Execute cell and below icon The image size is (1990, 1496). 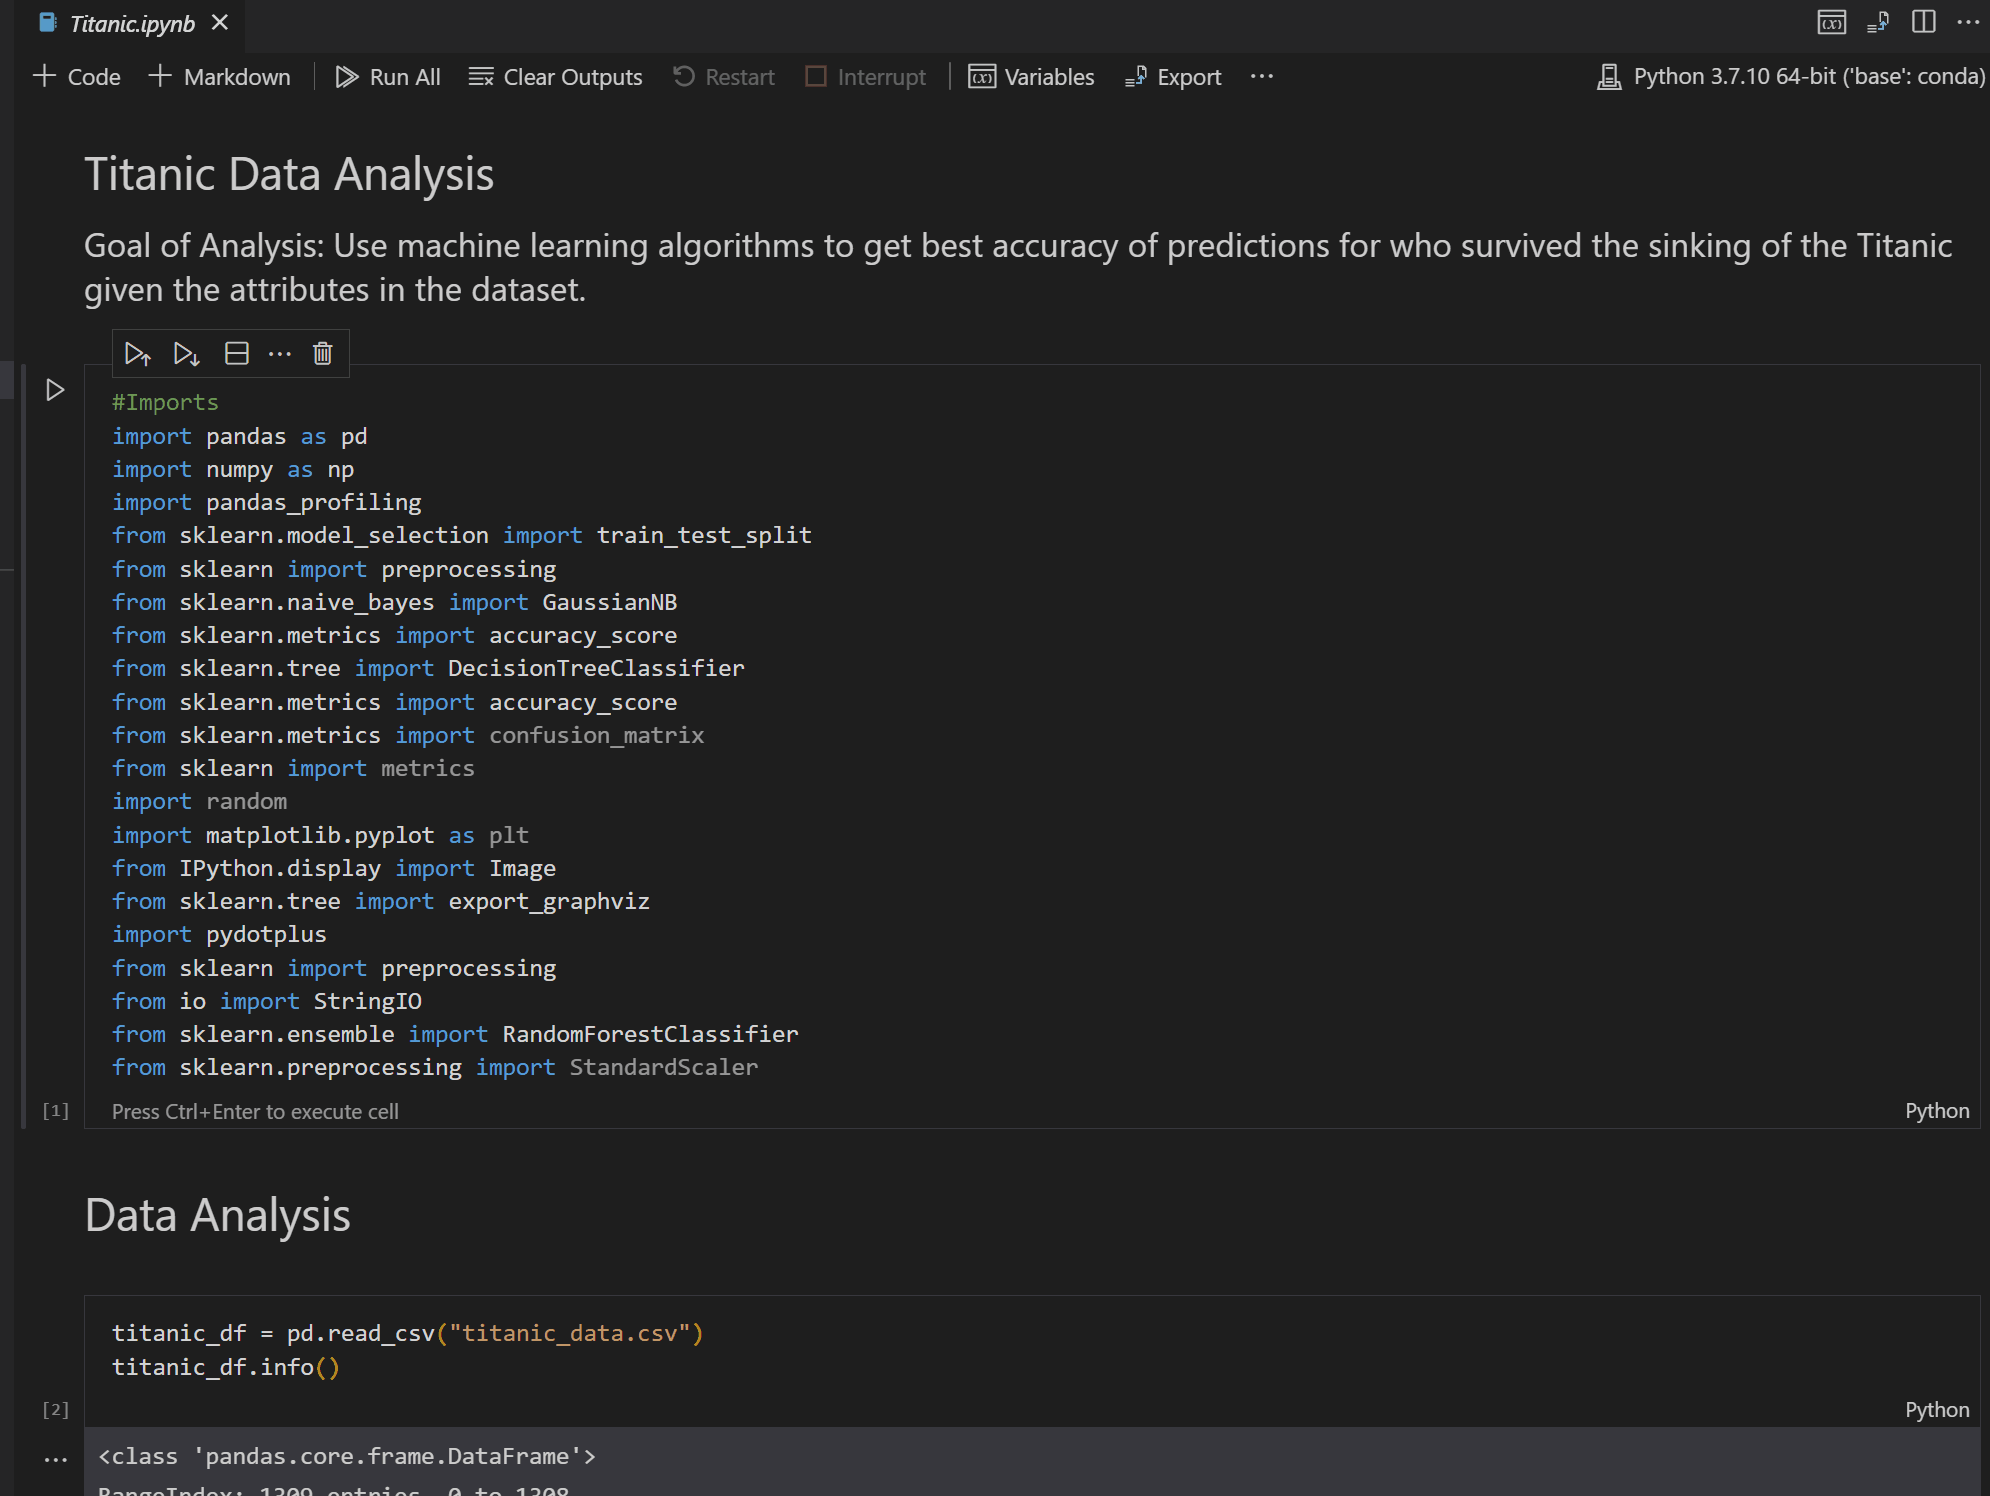pyautogui.click(x=186, y=354)
